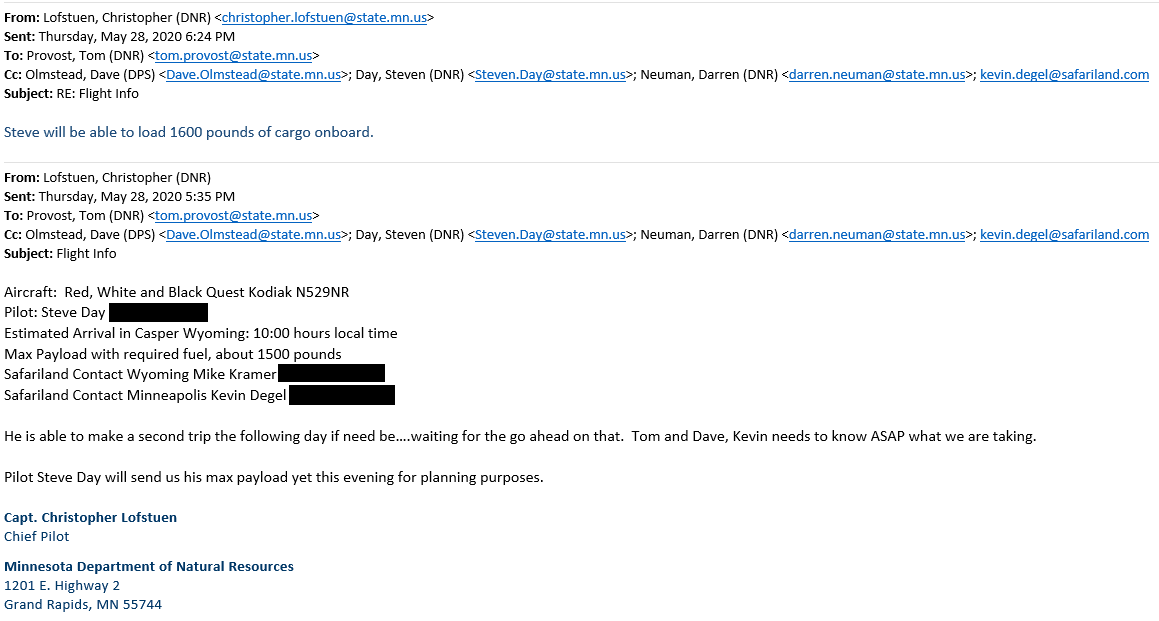The image size is (1159, 621).
Task: Click redacted block after Pilot Steve Day
Action: [158, 313]
